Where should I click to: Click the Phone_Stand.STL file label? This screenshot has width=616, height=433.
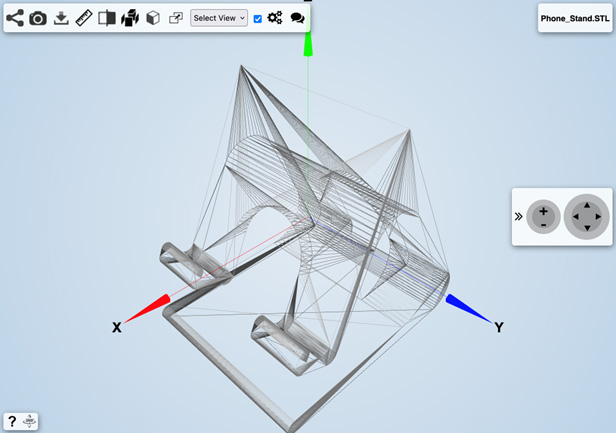(574, 18)
